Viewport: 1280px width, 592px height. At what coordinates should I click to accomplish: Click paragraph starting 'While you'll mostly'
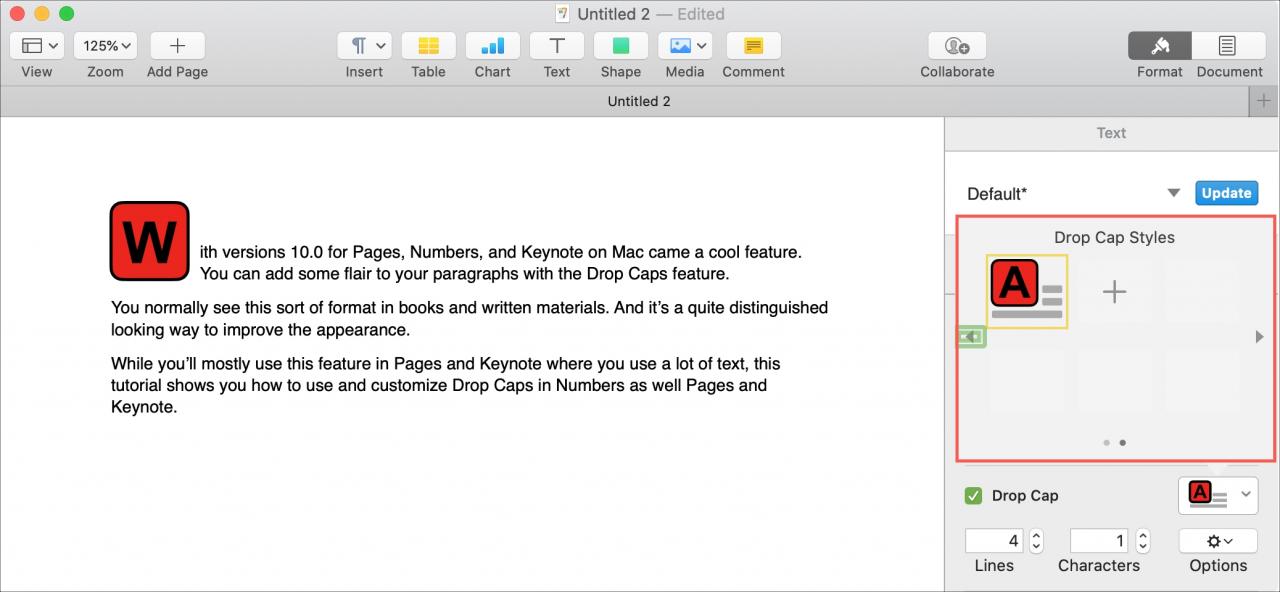(446, 386)
